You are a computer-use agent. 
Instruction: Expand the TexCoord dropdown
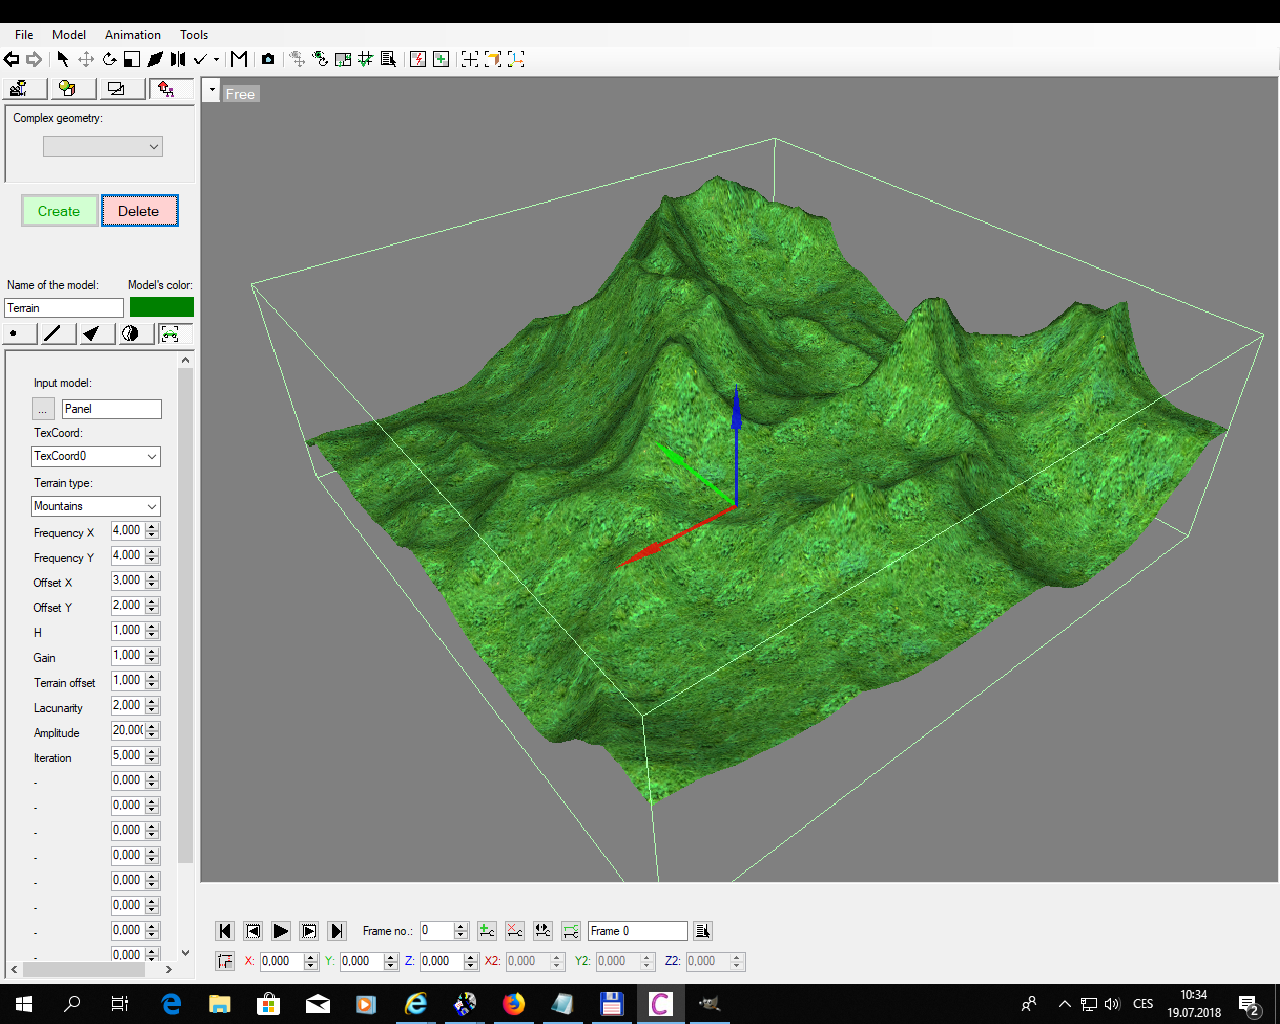coord(96,456)
